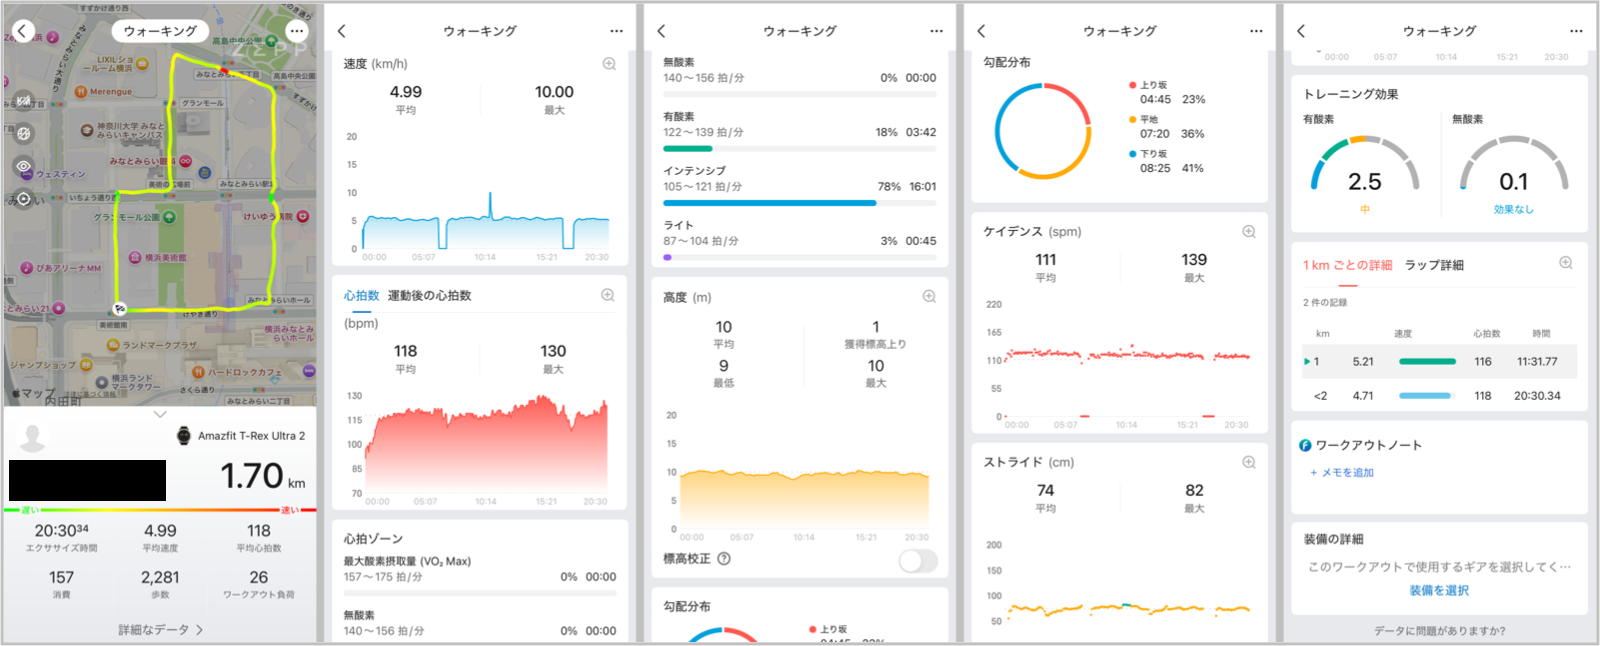Toggle the 標高校正 altitude correction switch

[x=917, y=561]
